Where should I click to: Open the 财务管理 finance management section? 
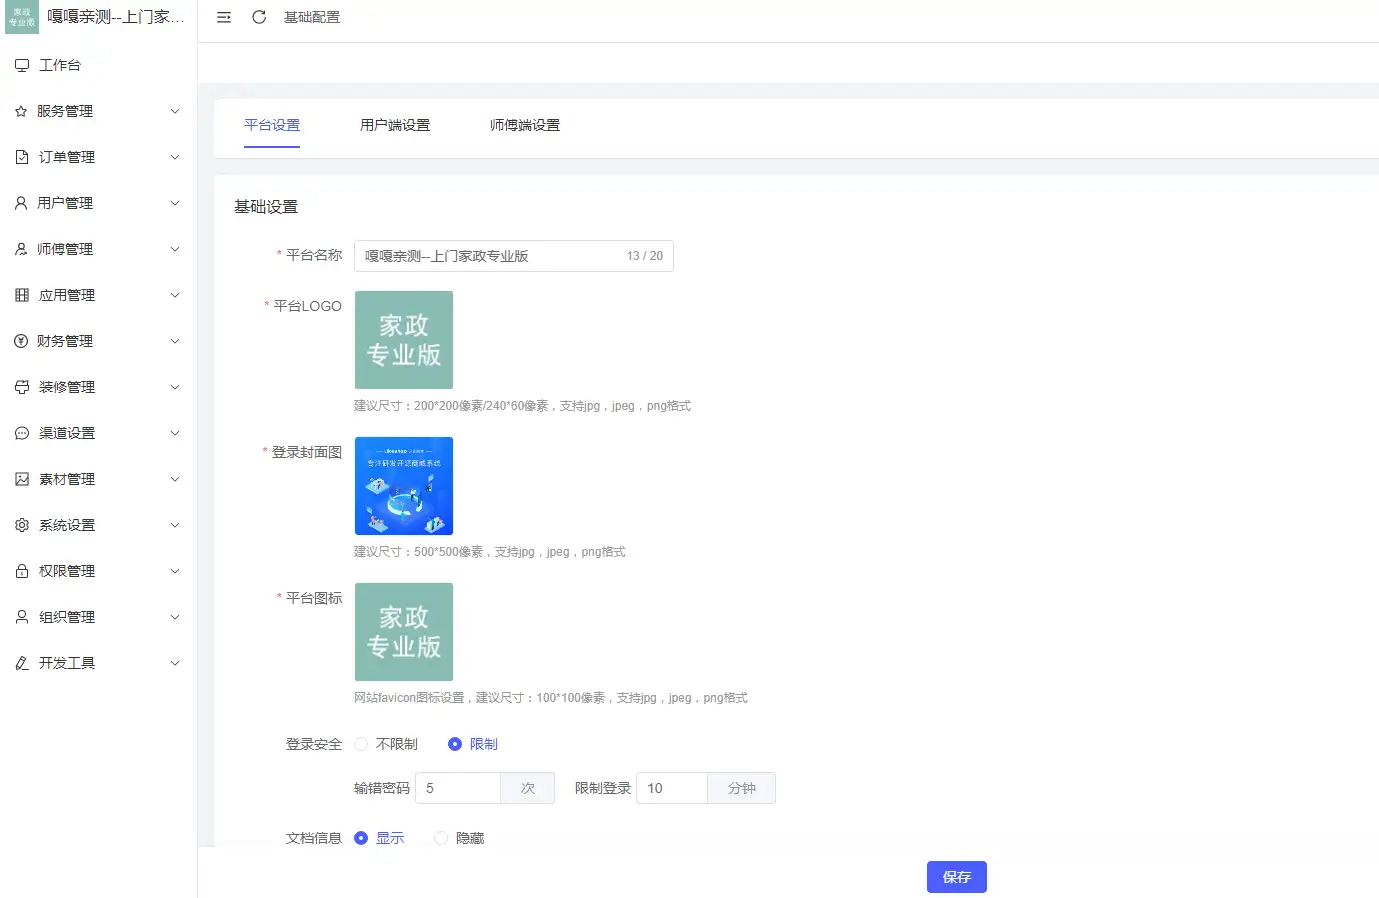[22, 340]
